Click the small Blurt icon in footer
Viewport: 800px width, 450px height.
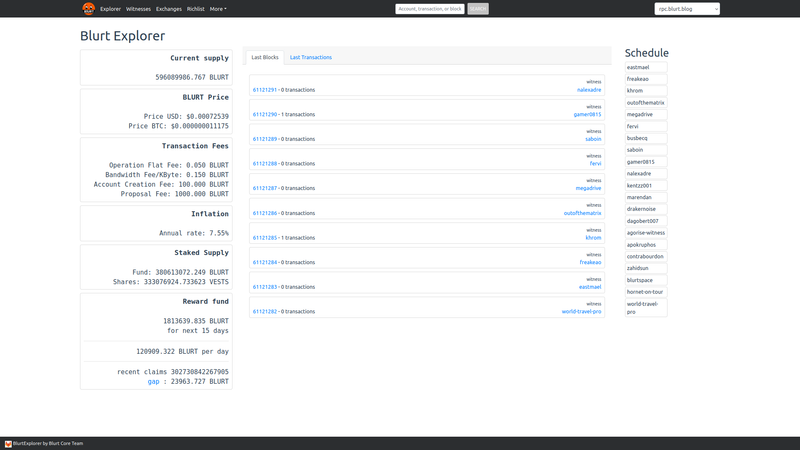click(x=8, y=444)
